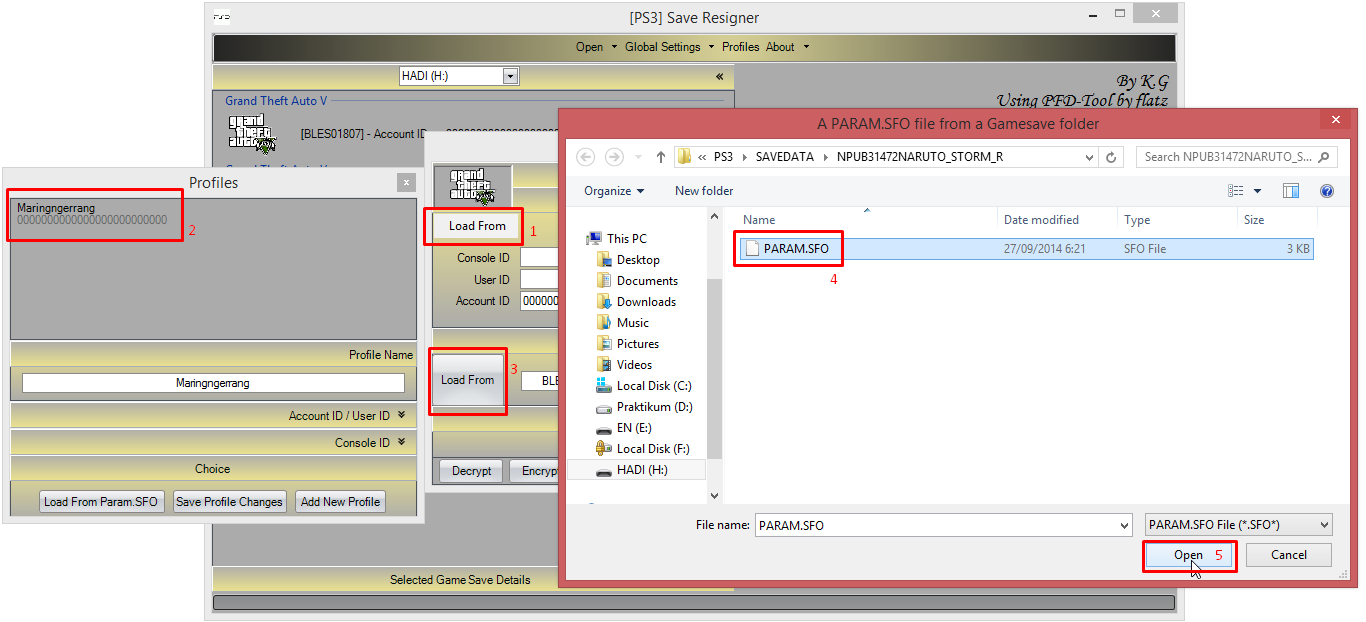1366x622 pixels.
Task: Click the Console ID input field
Action: pos(540,258)
